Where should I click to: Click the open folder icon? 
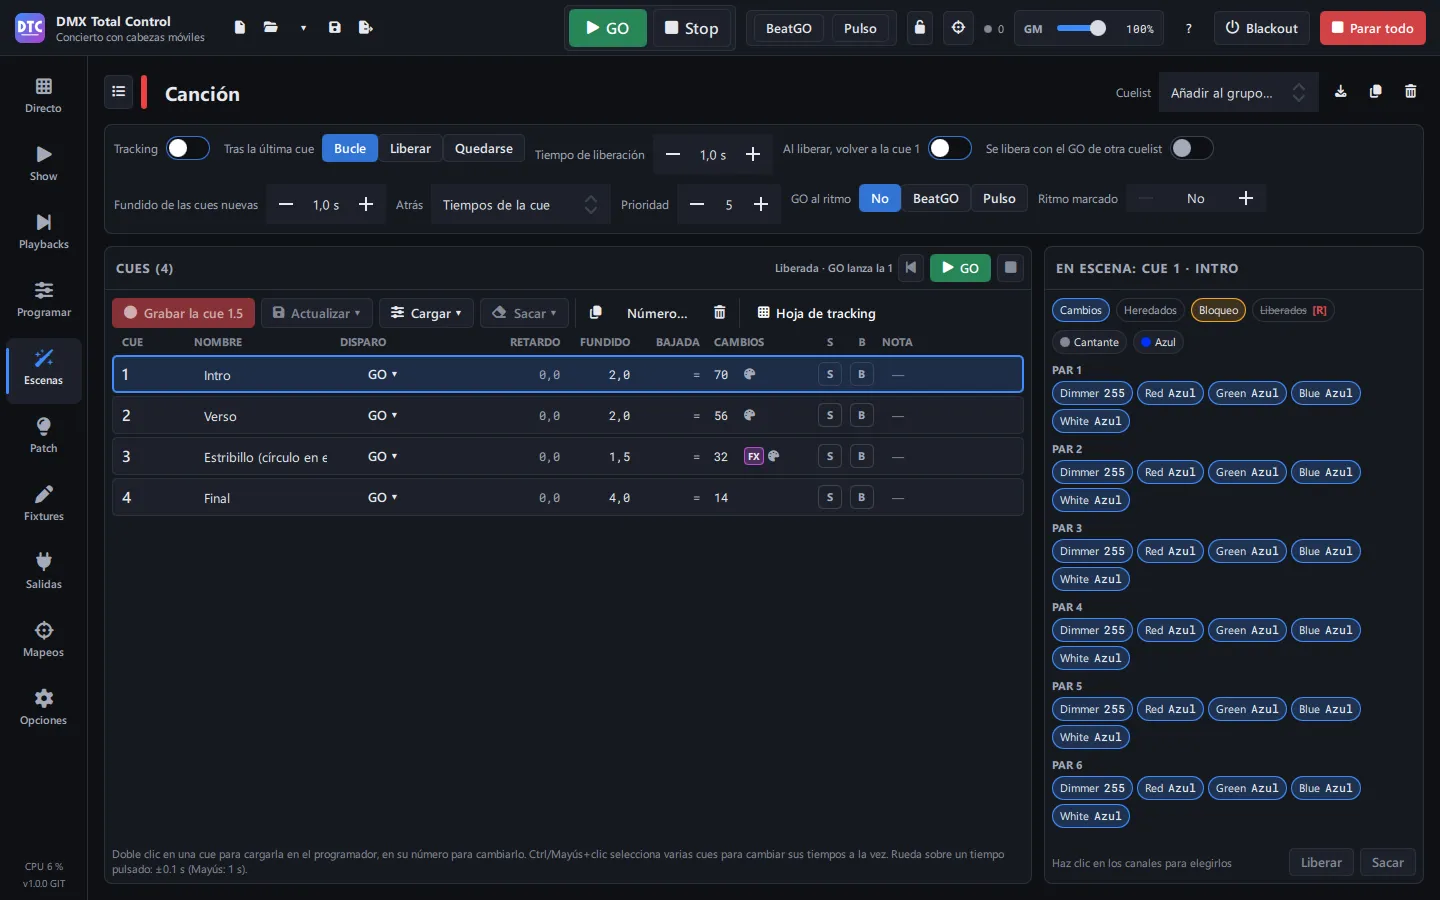(x=271, y=28)
